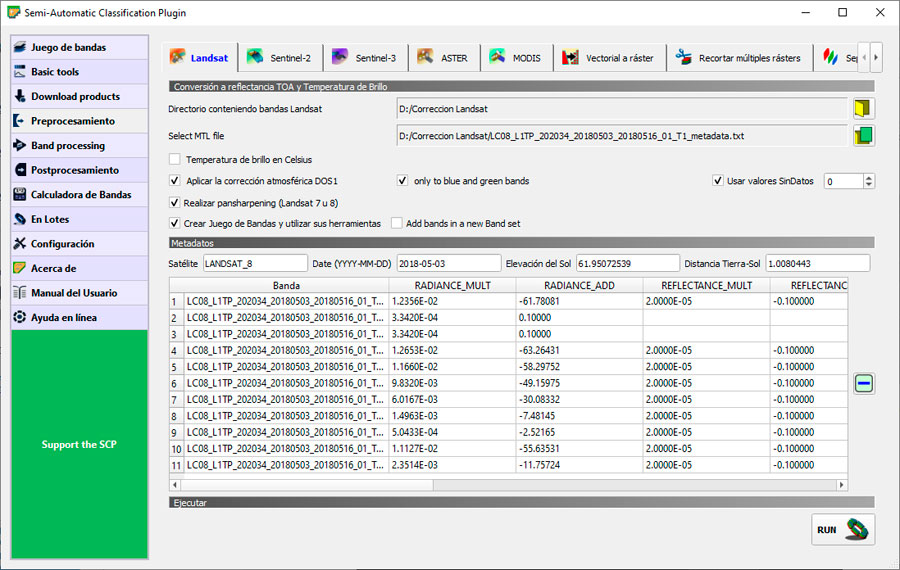Click the Elevación del Sol field
This screenshot has height=570, width=900.
click(628, 263)
